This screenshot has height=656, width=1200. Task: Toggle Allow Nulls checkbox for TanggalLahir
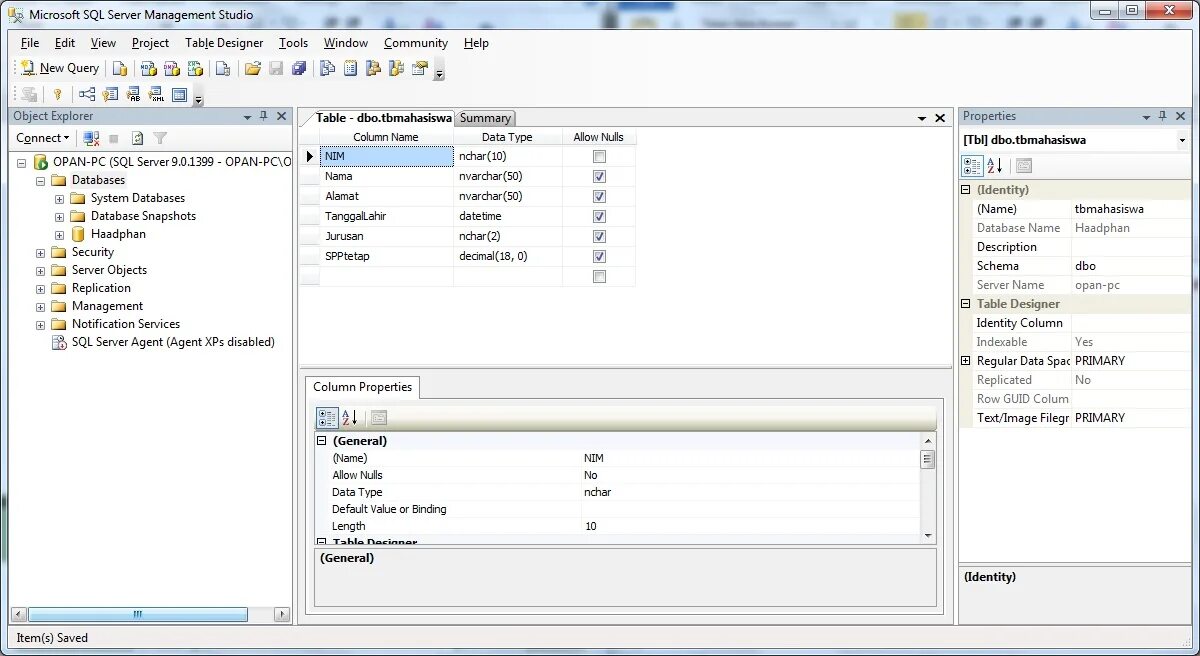[599, 216]
